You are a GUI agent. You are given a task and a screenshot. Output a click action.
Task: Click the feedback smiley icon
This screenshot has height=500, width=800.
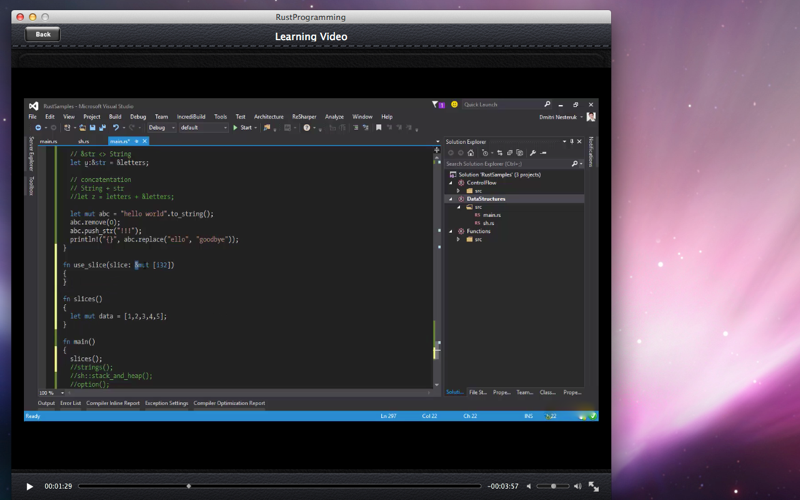click(x=454, y=105)
